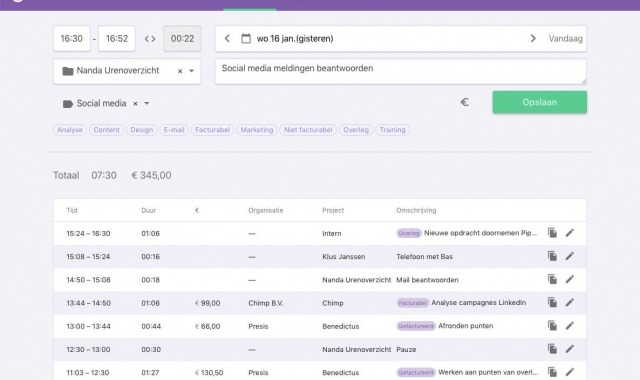Edit the Analyse campagnes LinkedIn entry
This screenshot has height=380, width=640.
click(570, 302)
